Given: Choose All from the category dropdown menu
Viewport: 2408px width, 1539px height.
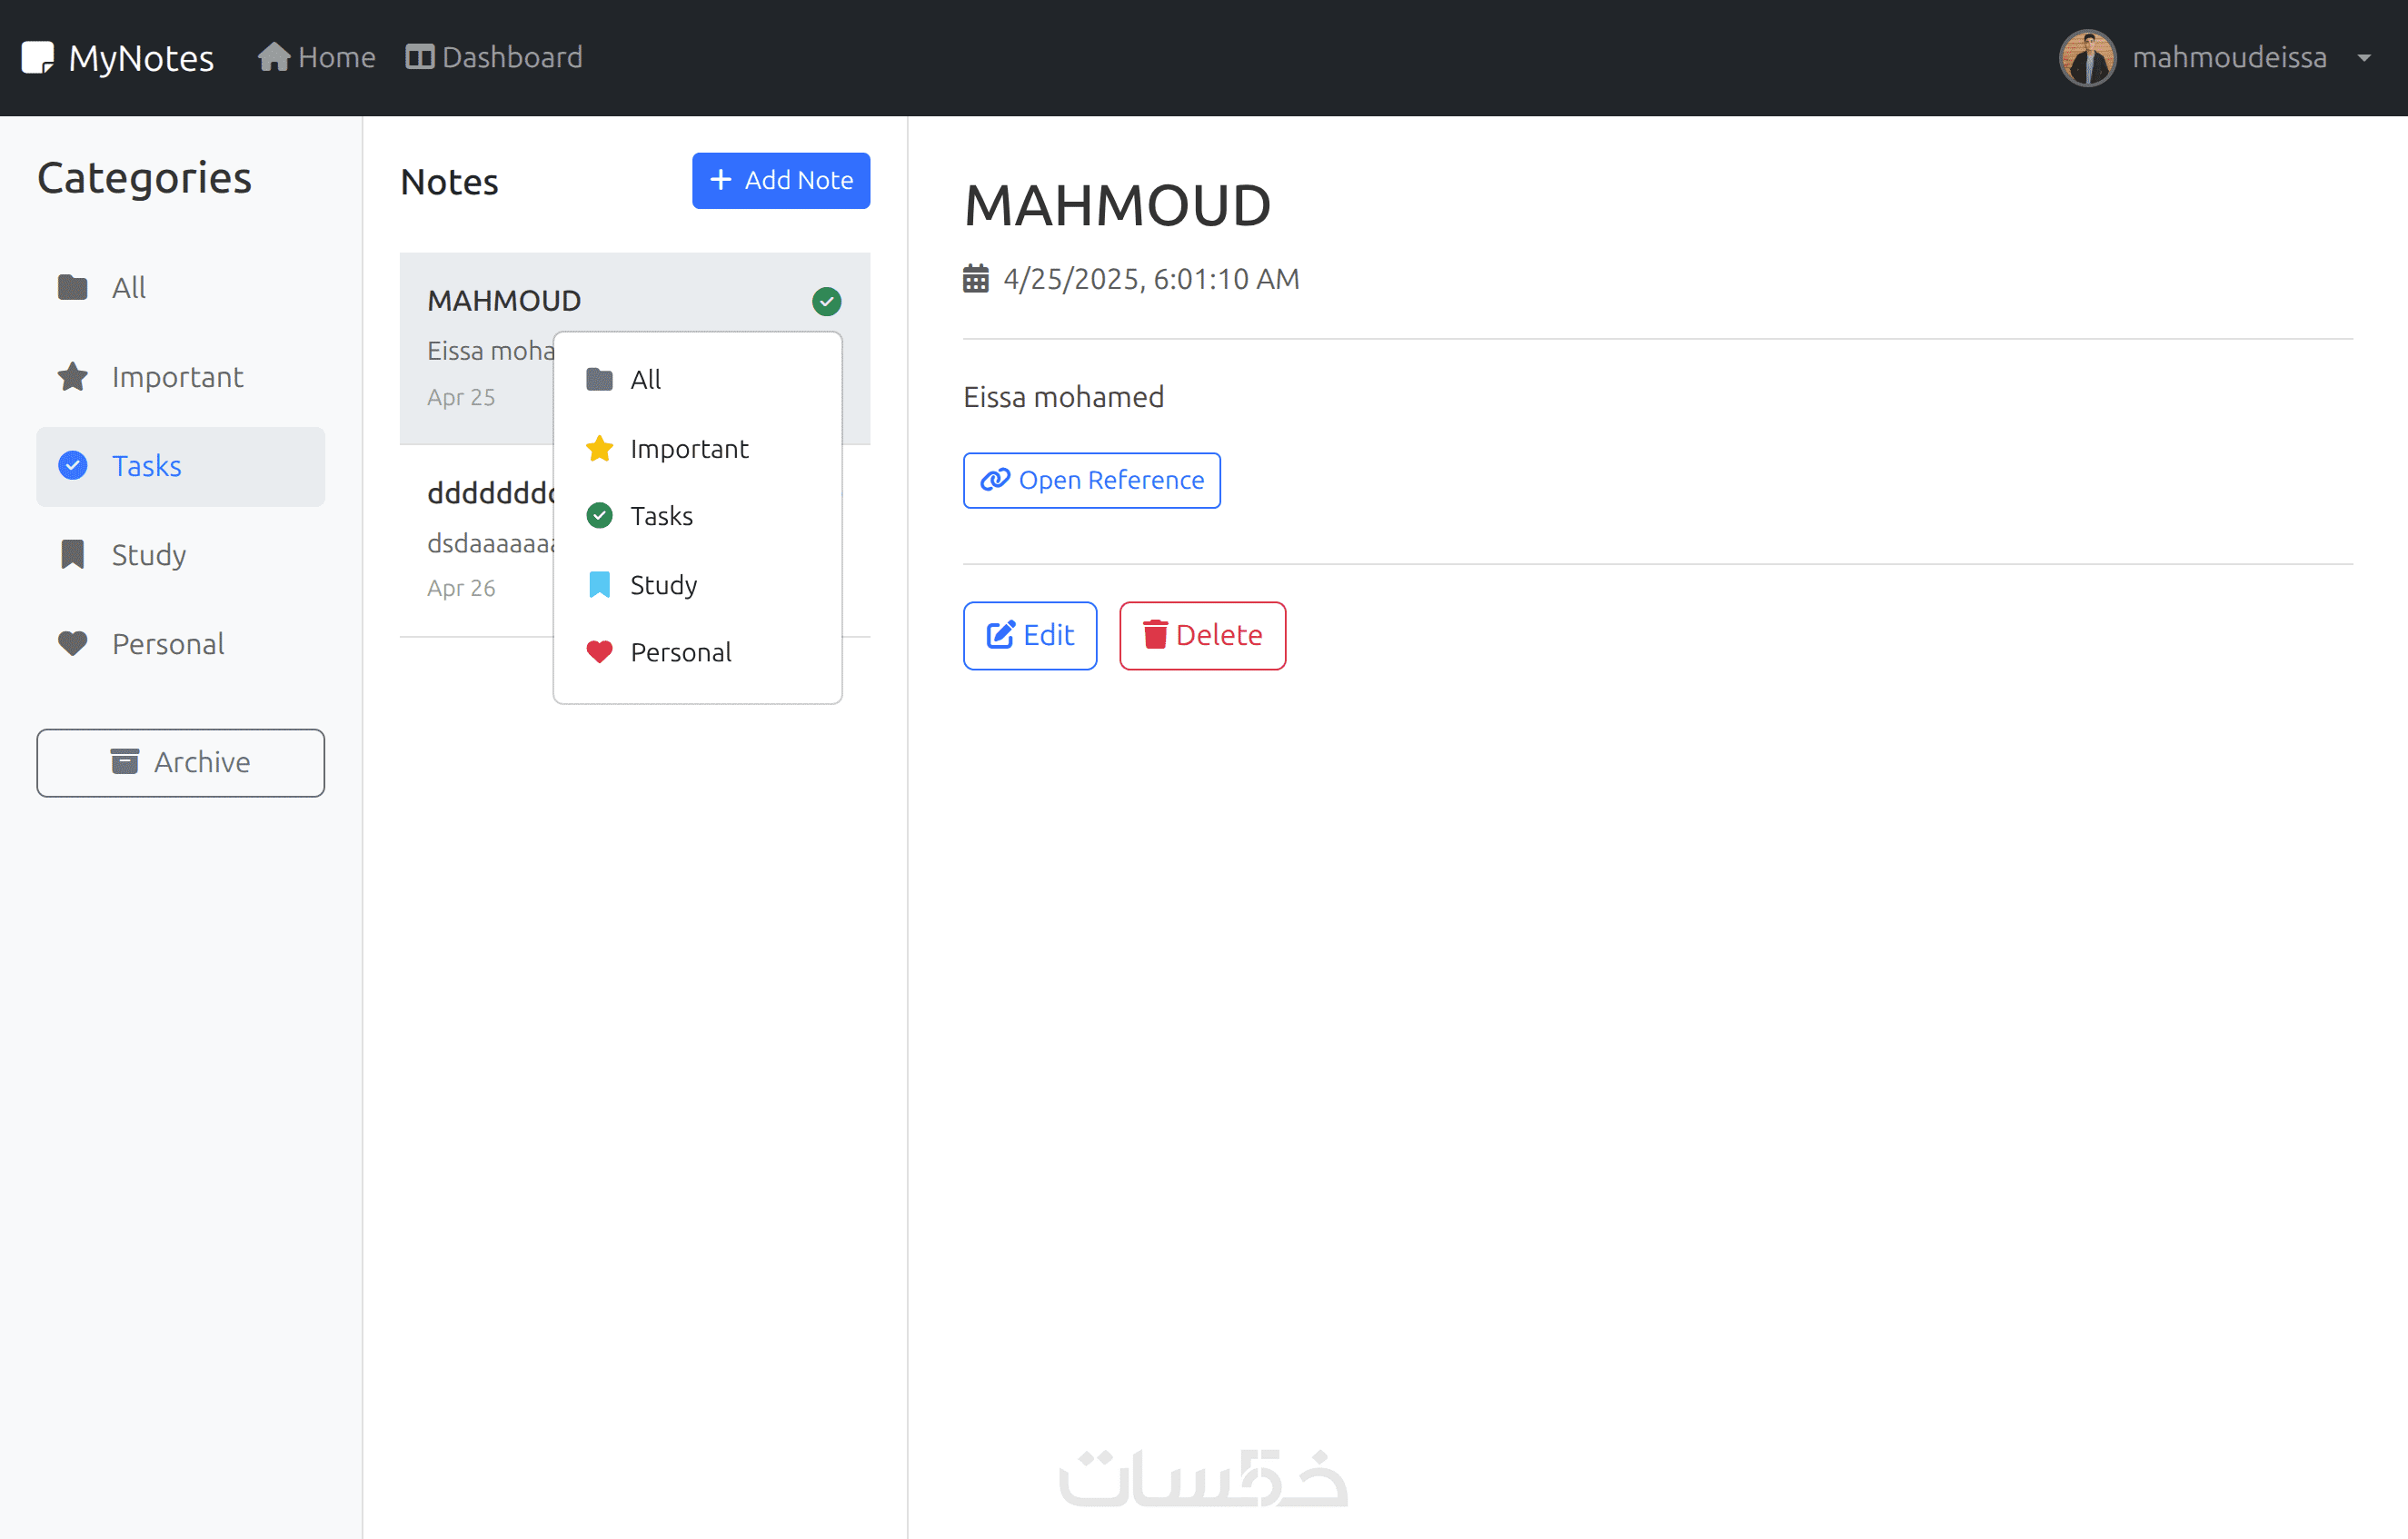Looking at the screenshot, I should [x=646, y=380].
